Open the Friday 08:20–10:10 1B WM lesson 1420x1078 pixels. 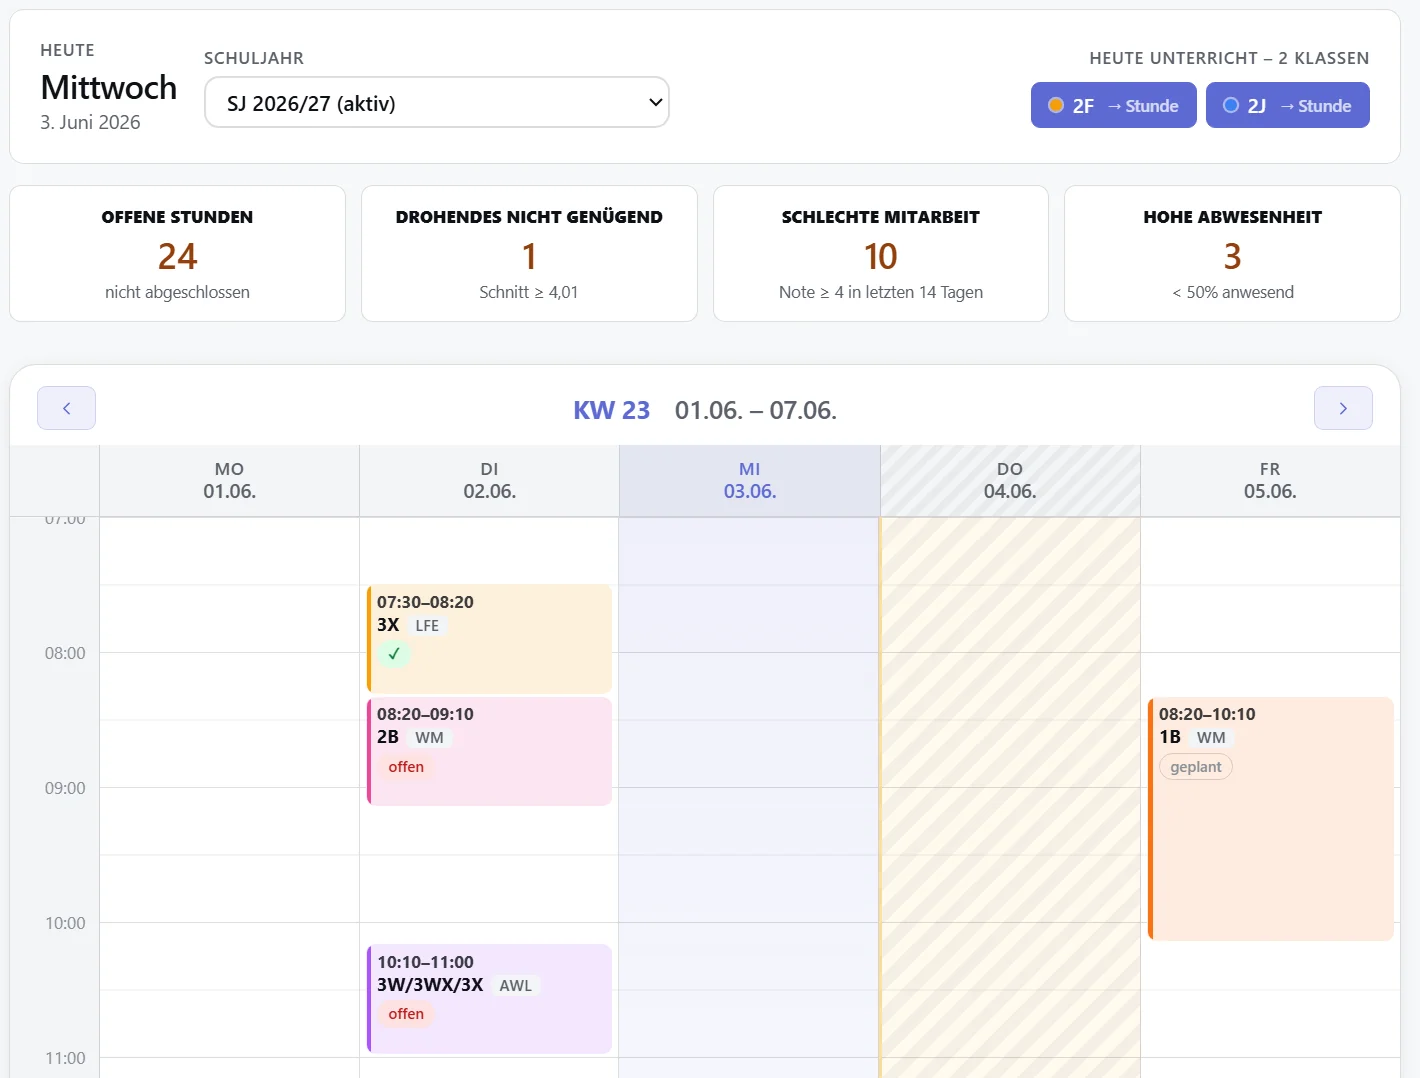pyautogui.click(x=1271, y=819)
